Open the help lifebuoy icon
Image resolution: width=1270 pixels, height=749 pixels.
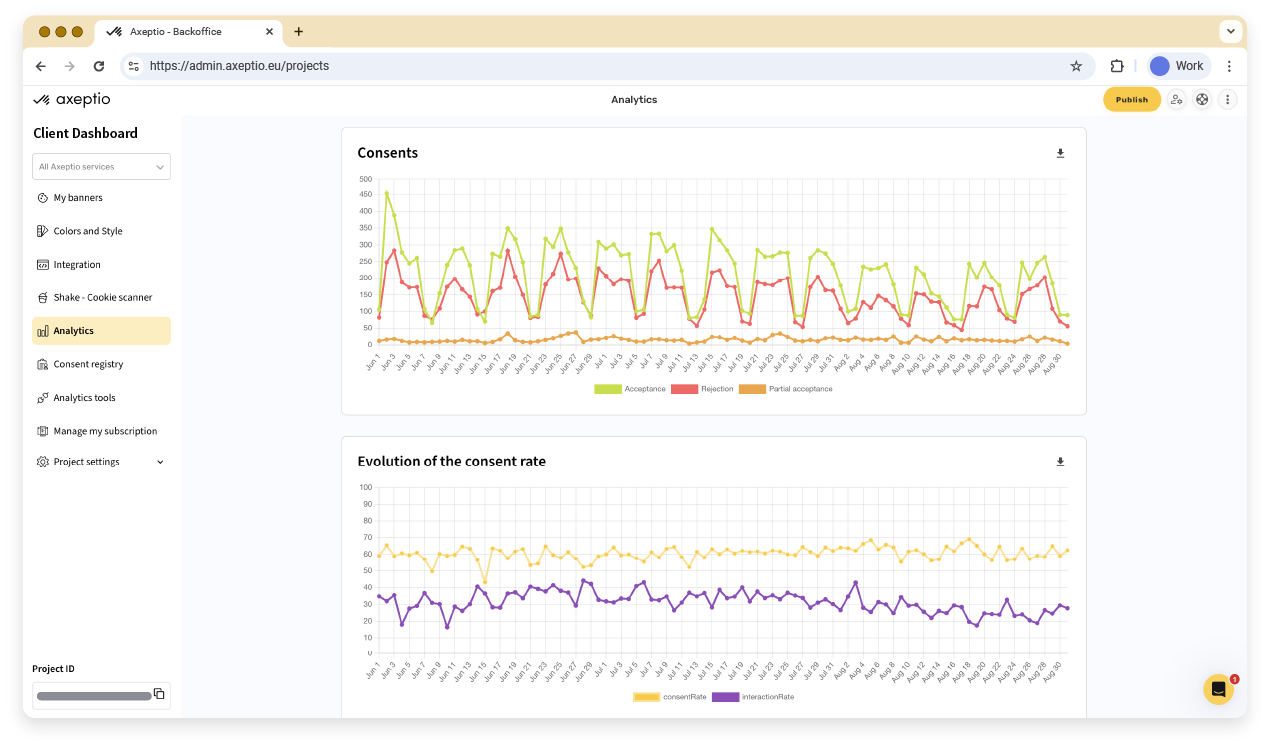pyautogui.click(x=1202, y=100)
